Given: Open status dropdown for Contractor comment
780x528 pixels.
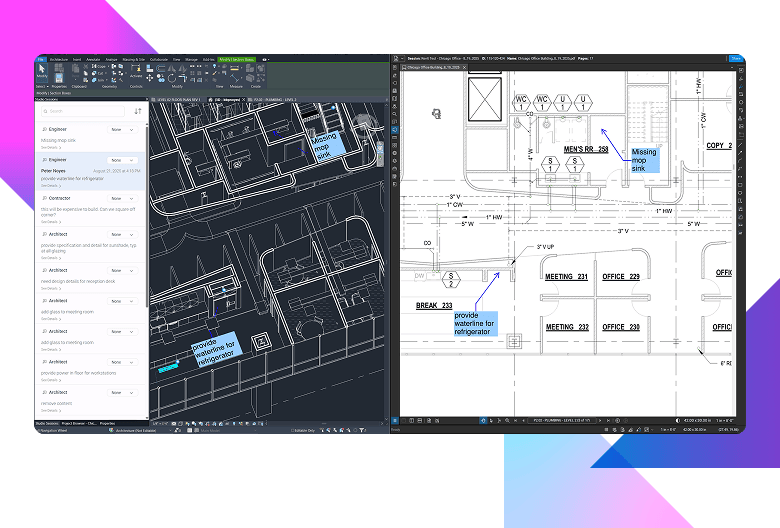Looking at the screenshot, I should tap(122, 199).
